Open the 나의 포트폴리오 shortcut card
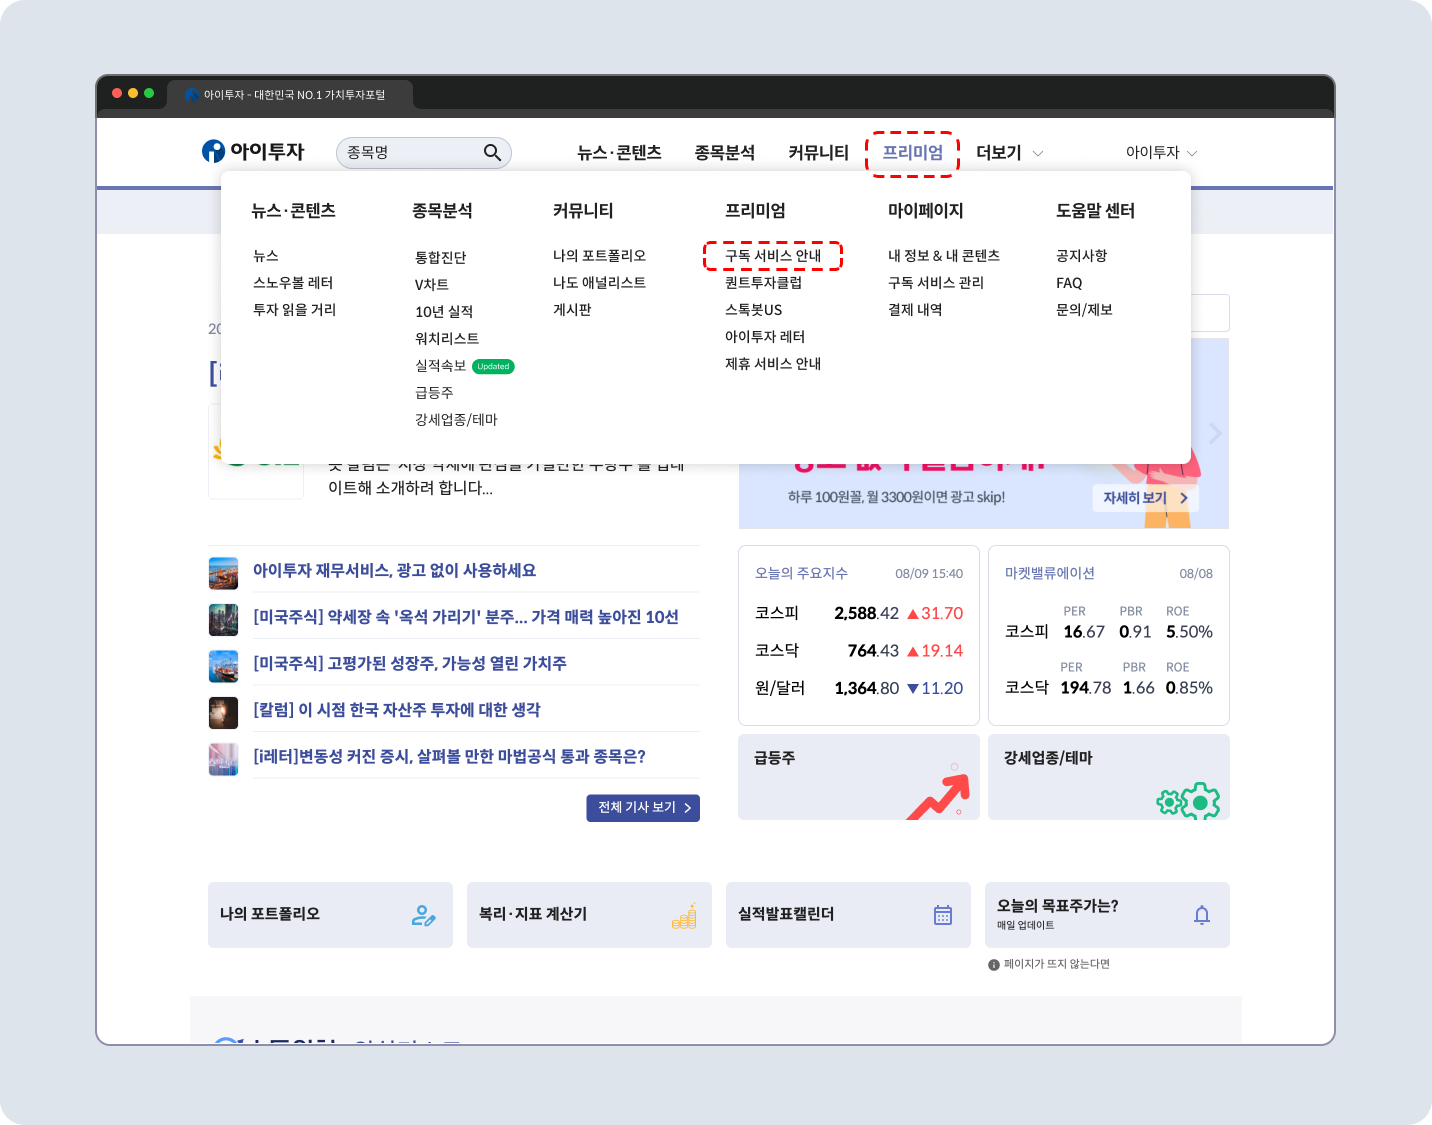This screenshot has height=1125, width=1432. click(x=330, y=915)
